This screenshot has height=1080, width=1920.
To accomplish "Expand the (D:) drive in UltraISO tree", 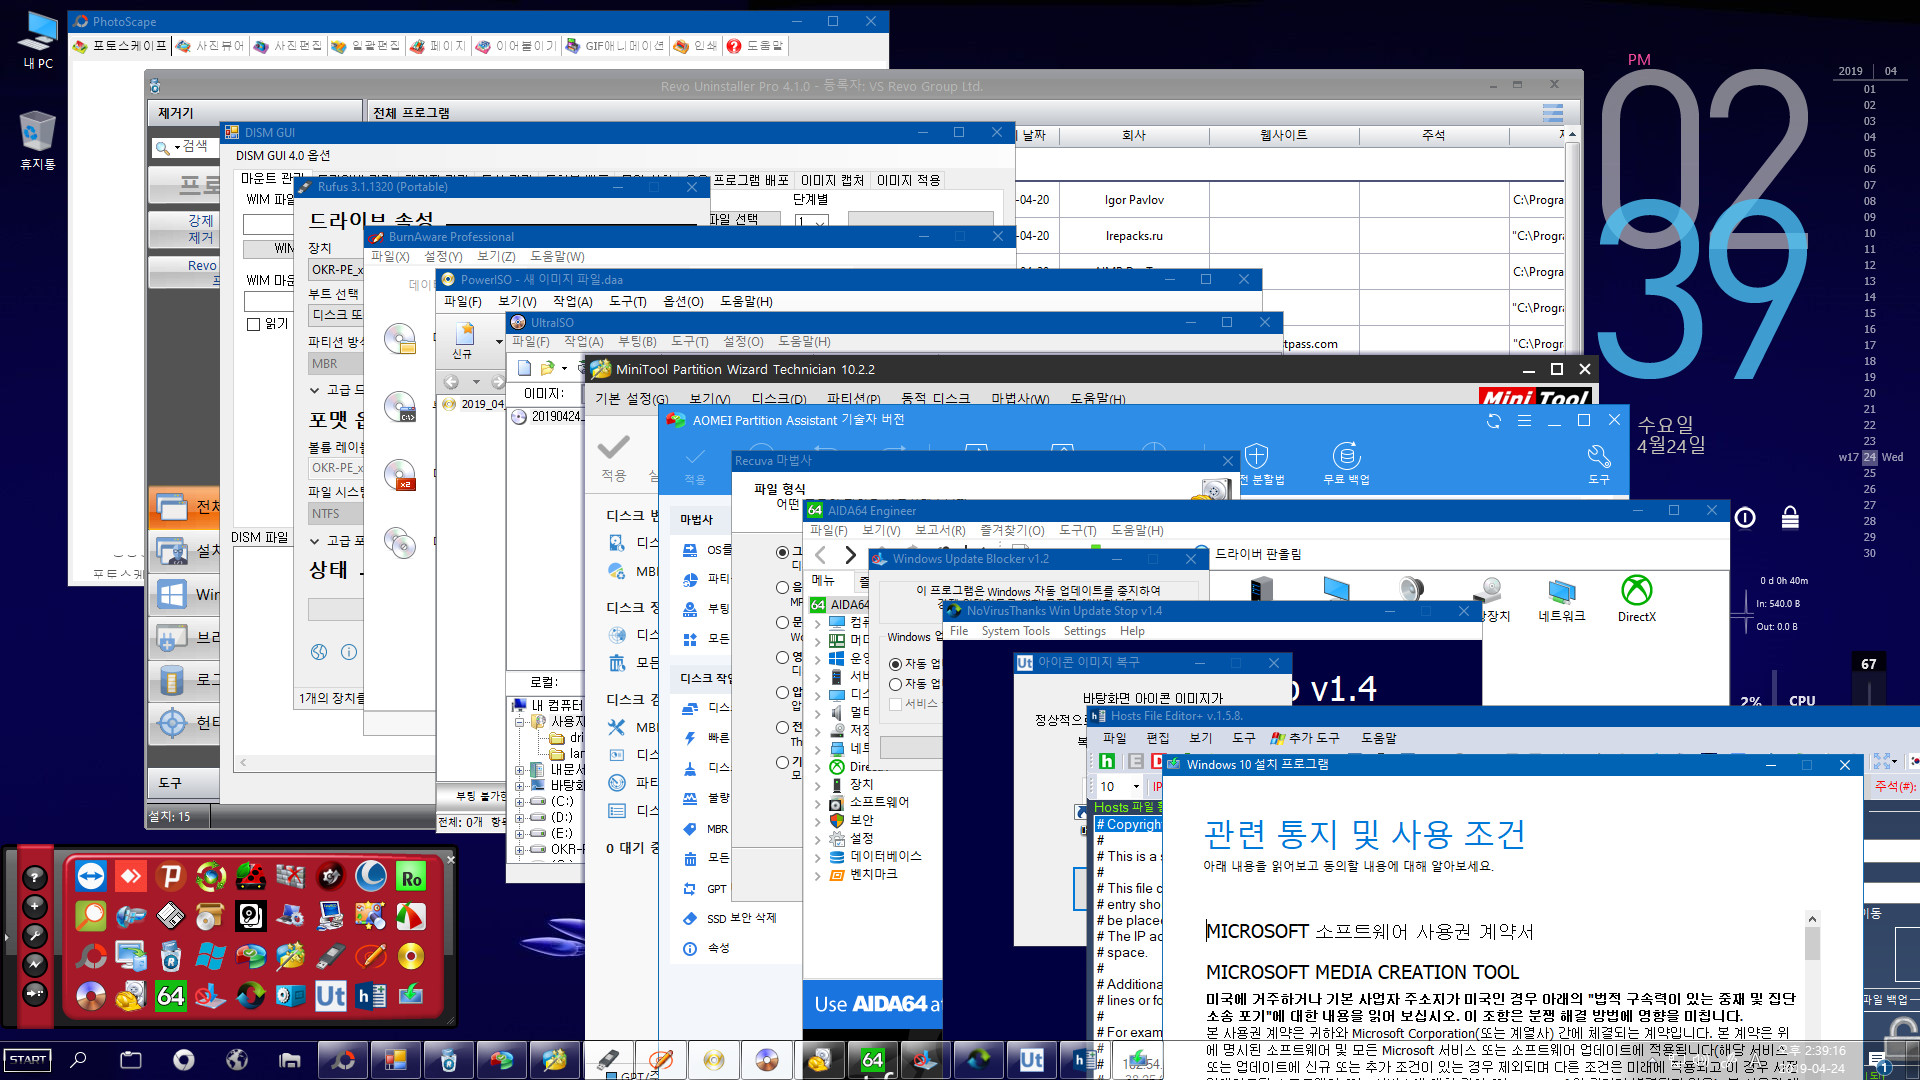I will (x=519, y=818).
